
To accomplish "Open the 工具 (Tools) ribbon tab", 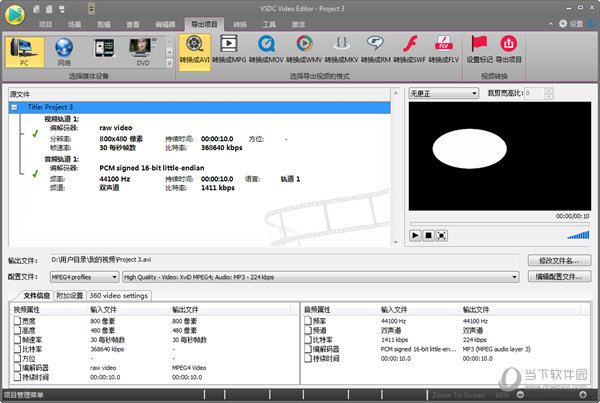I will (x=269, y=24).
